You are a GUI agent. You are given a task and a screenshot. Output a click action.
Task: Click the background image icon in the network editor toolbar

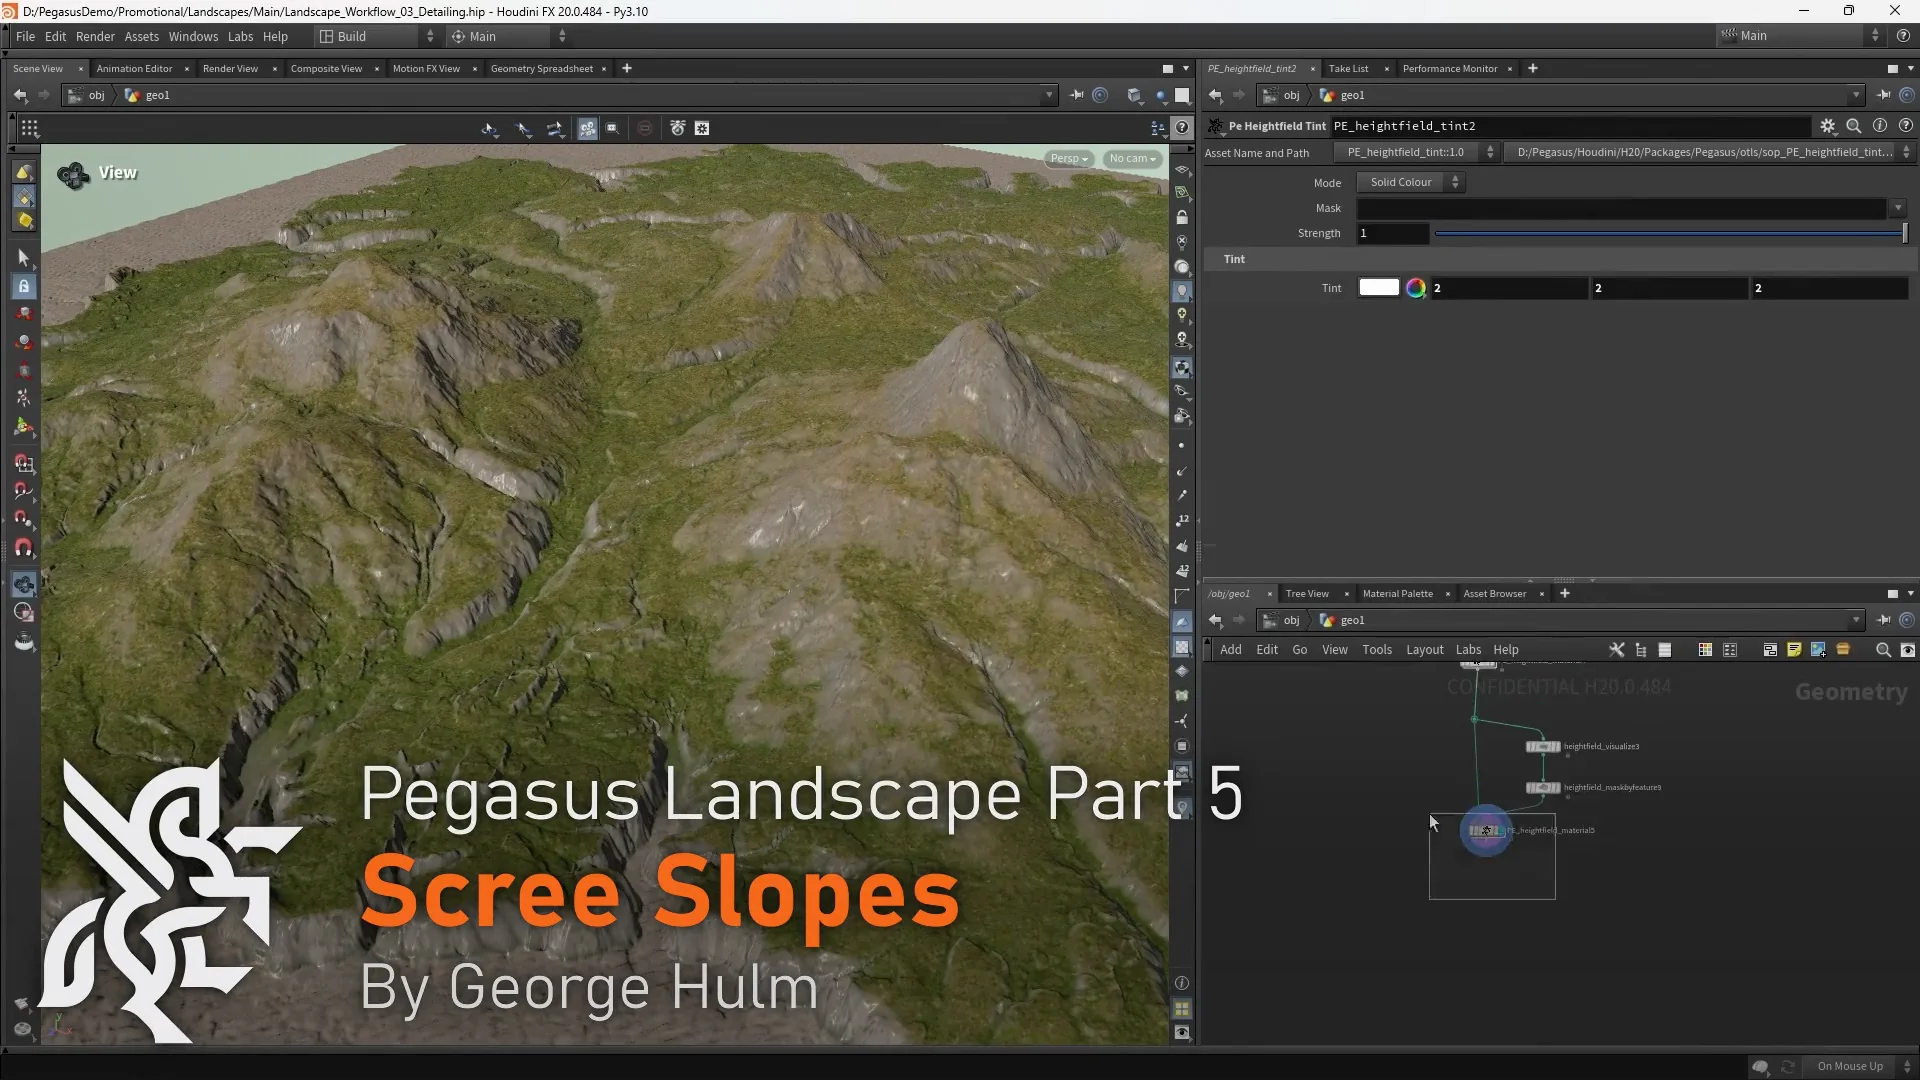click(x=1817, y=650)
